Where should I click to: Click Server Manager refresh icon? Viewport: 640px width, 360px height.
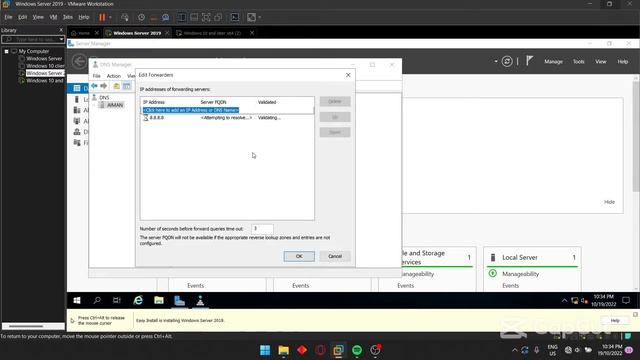tap(507, 62)
